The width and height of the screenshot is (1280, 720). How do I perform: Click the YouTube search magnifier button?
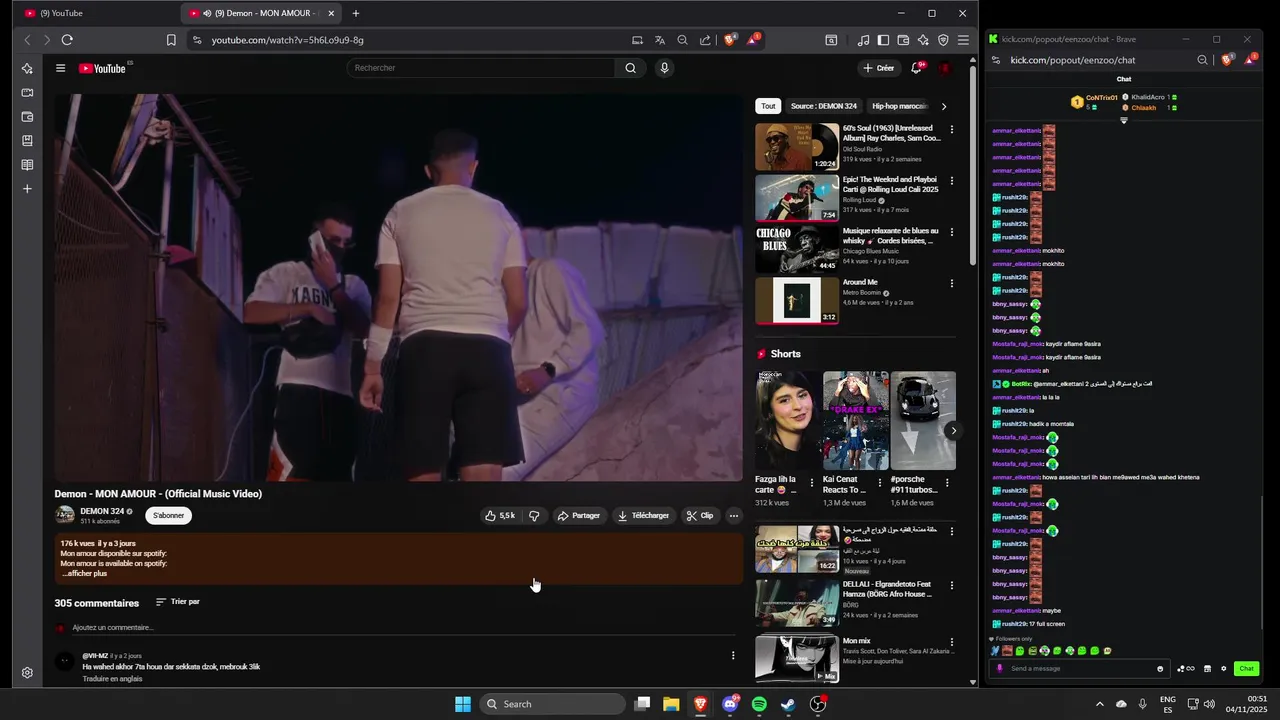(630, 68)
